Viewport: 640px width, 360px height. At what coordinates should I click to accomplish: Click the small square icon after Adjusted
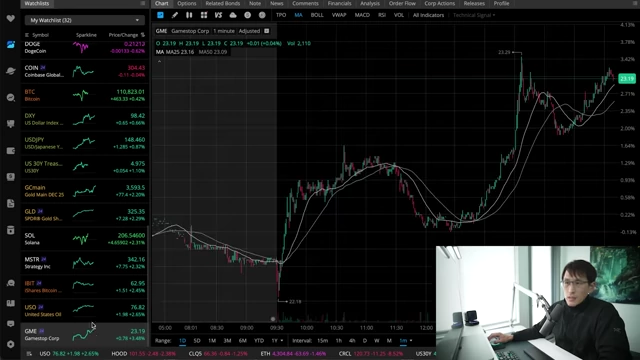pyautogui.click(x=267, y=31)
